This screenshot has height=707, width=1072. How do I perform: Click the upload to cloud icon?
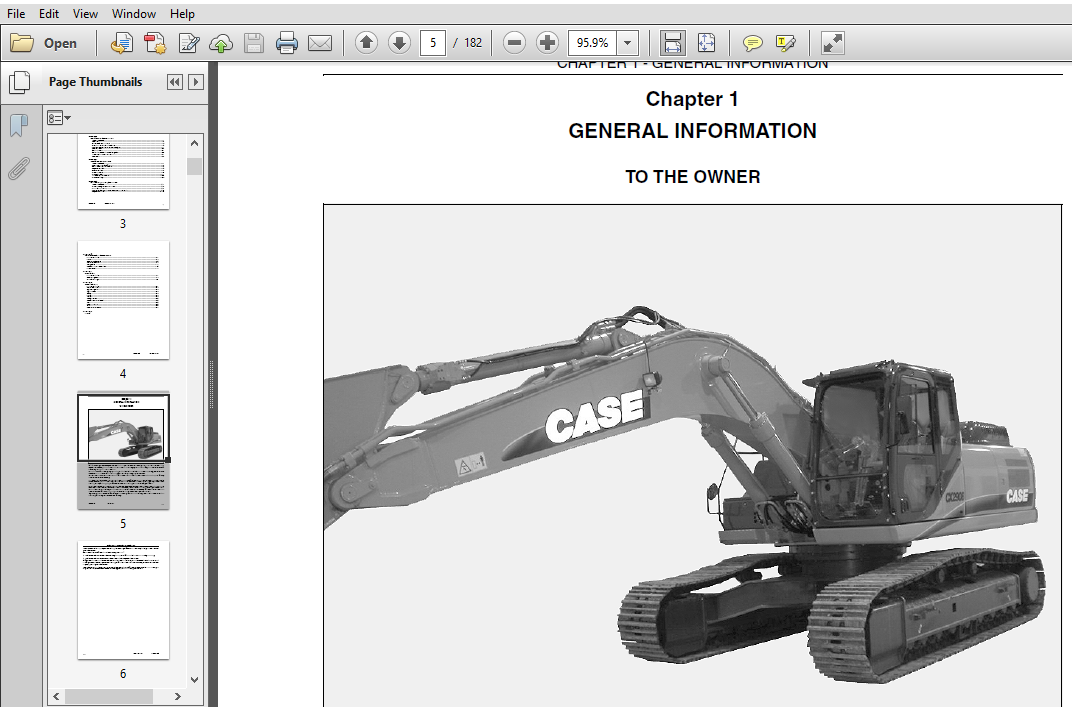coord(221,43)
